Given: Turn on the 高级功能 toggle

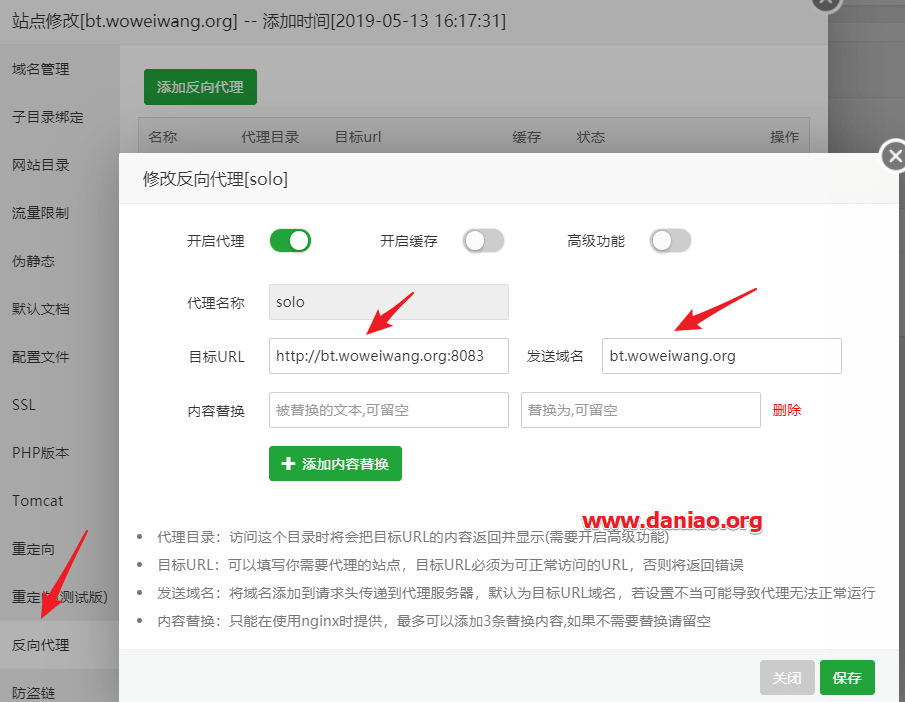Looking at the screenshot, I should (670, 240).
